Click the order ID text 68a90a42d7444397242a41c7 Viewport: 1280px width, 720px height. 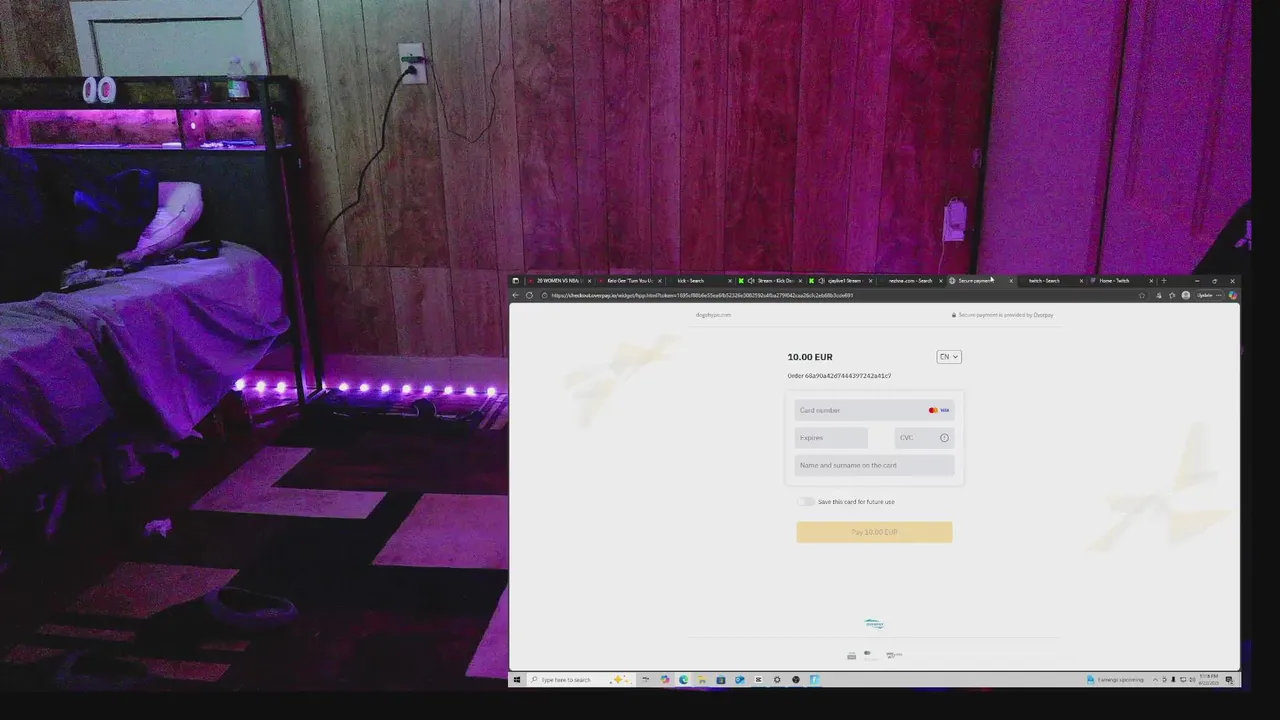pos(848,376)
